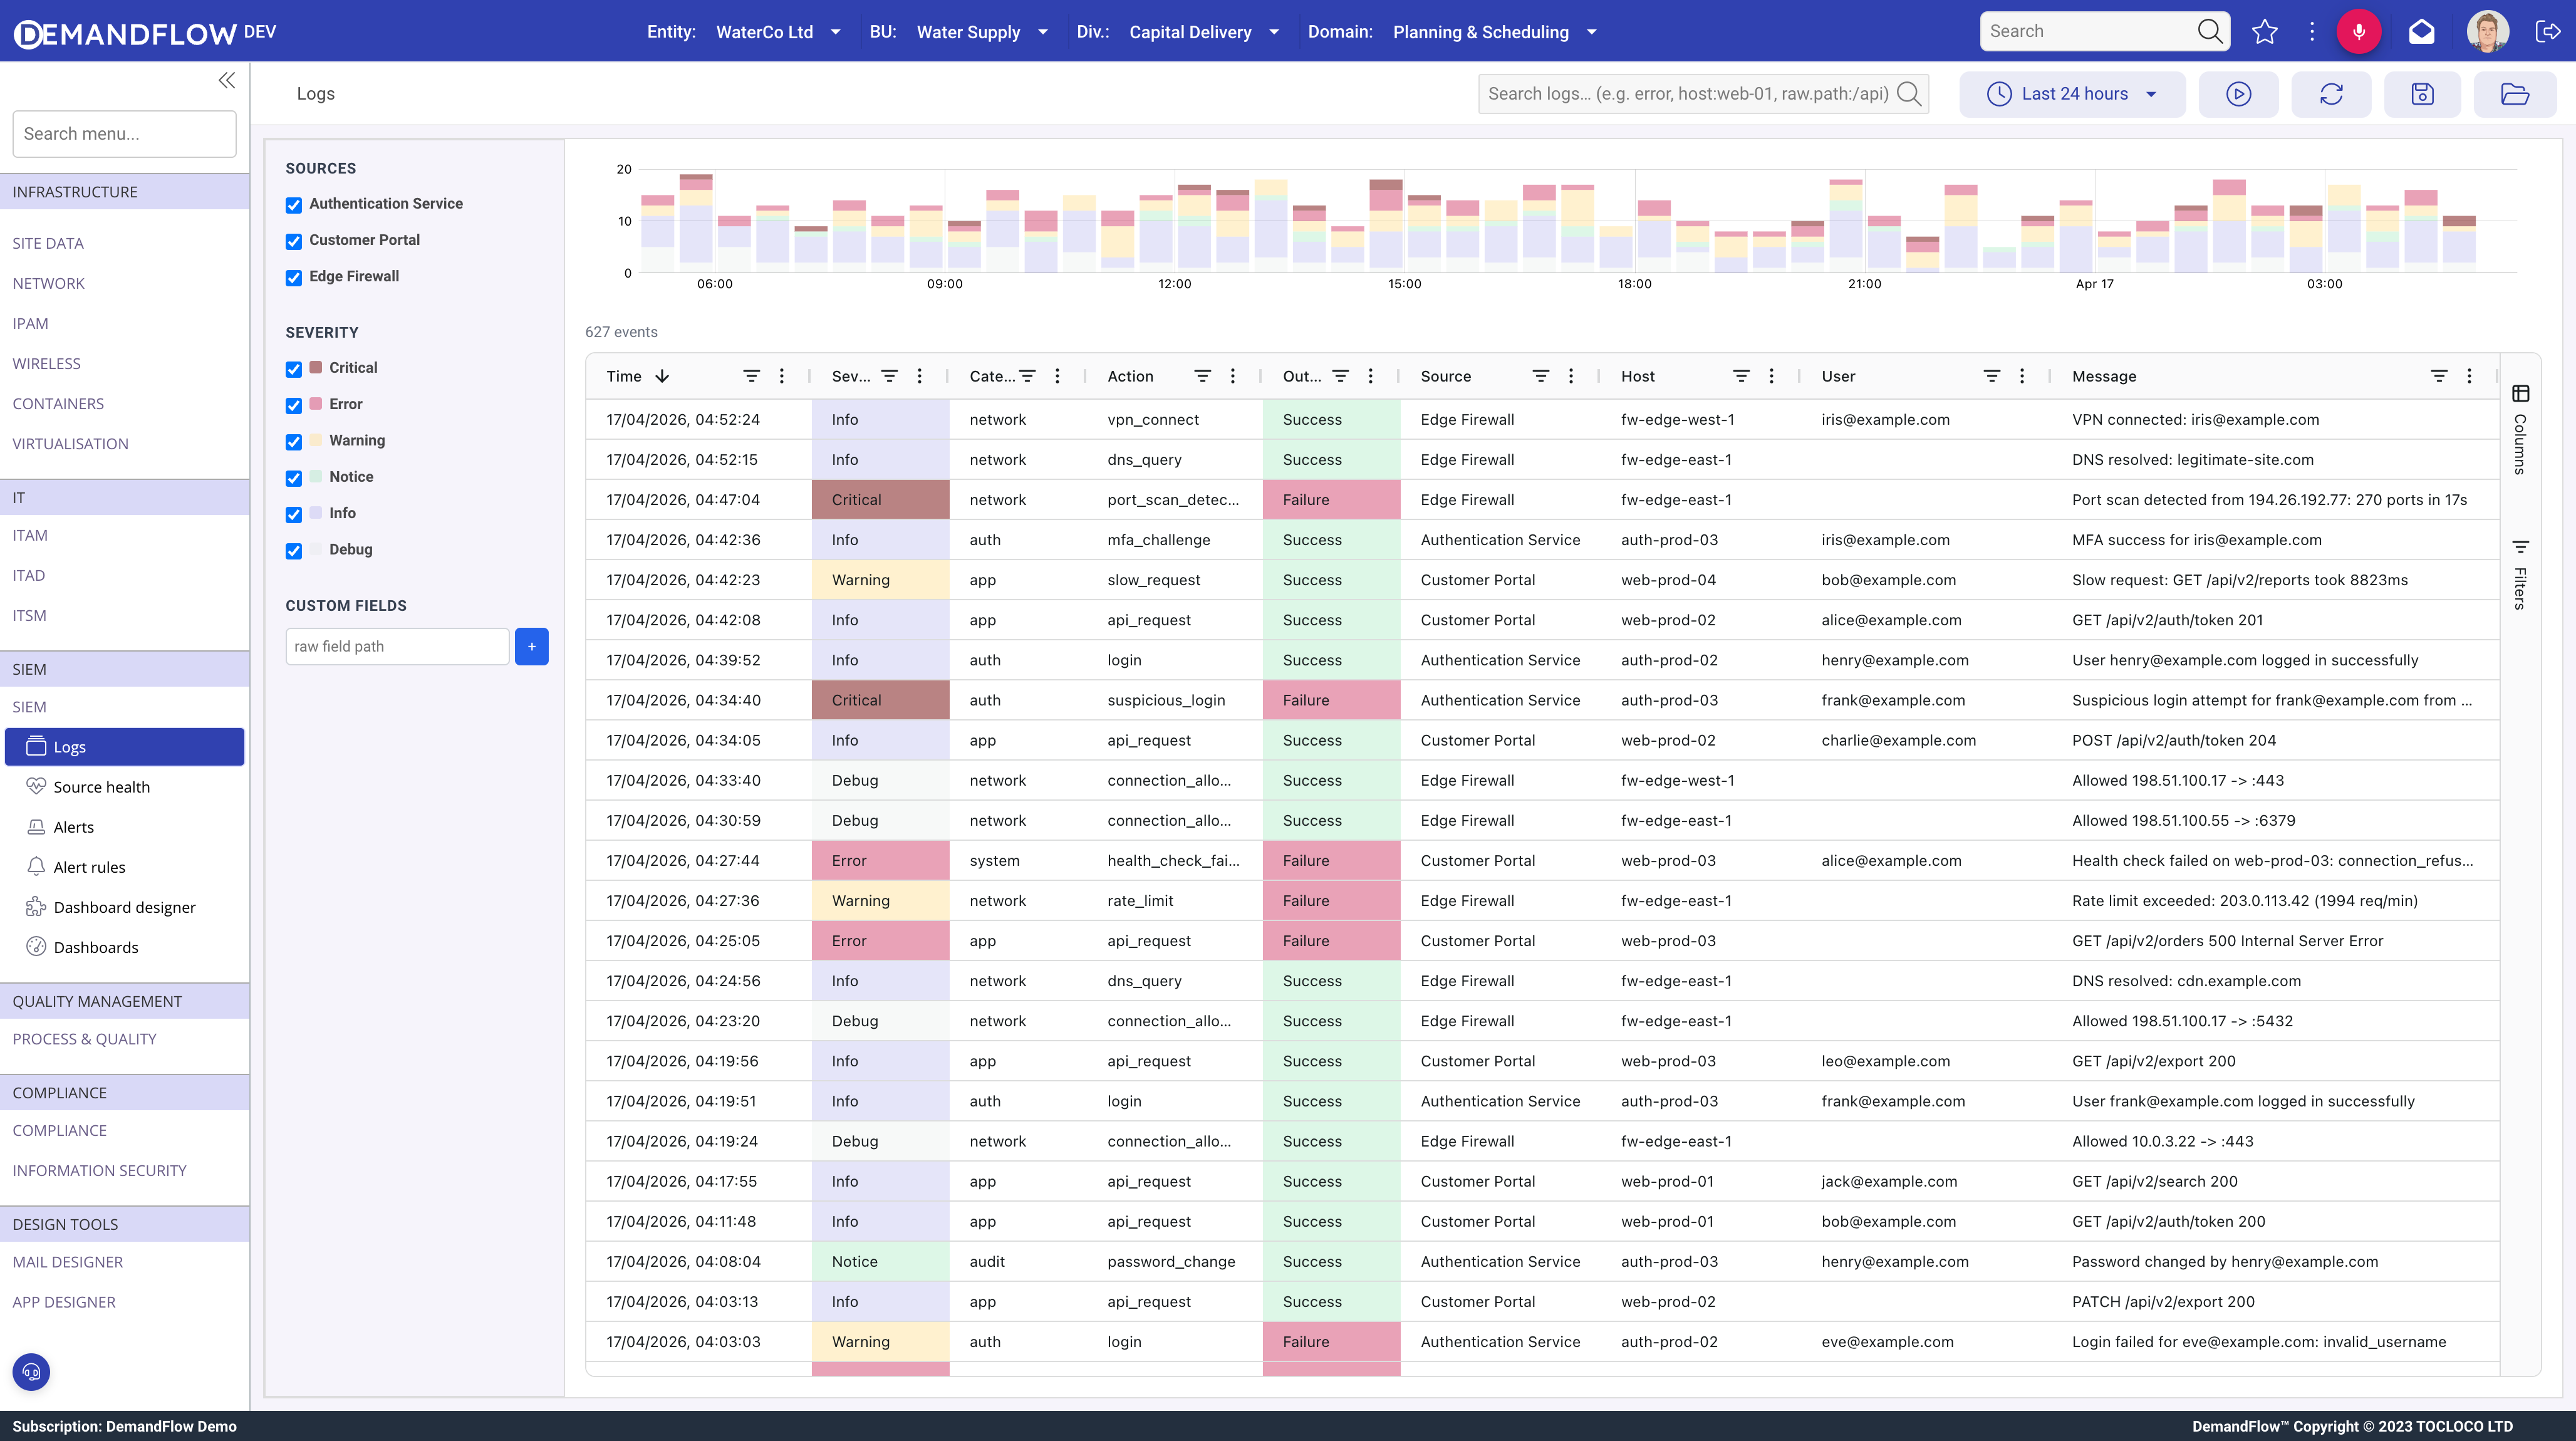Open the Last 24 hours time range dropdown
Screen dimensions: 2576x1441
pos(2071,94)
